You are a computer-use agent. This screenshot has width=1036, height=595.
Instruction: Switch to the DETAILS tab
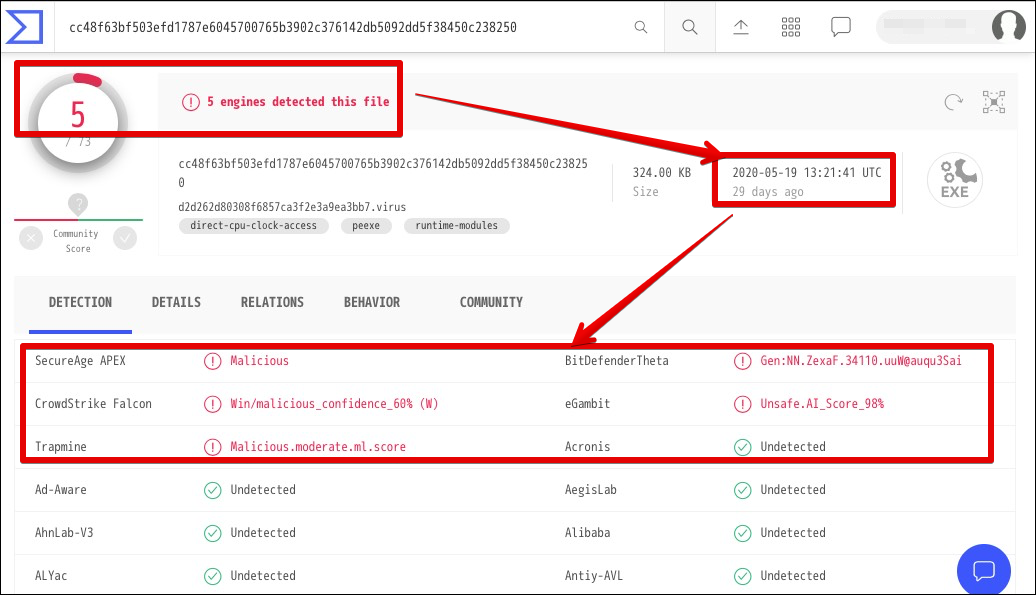(176, 302)
